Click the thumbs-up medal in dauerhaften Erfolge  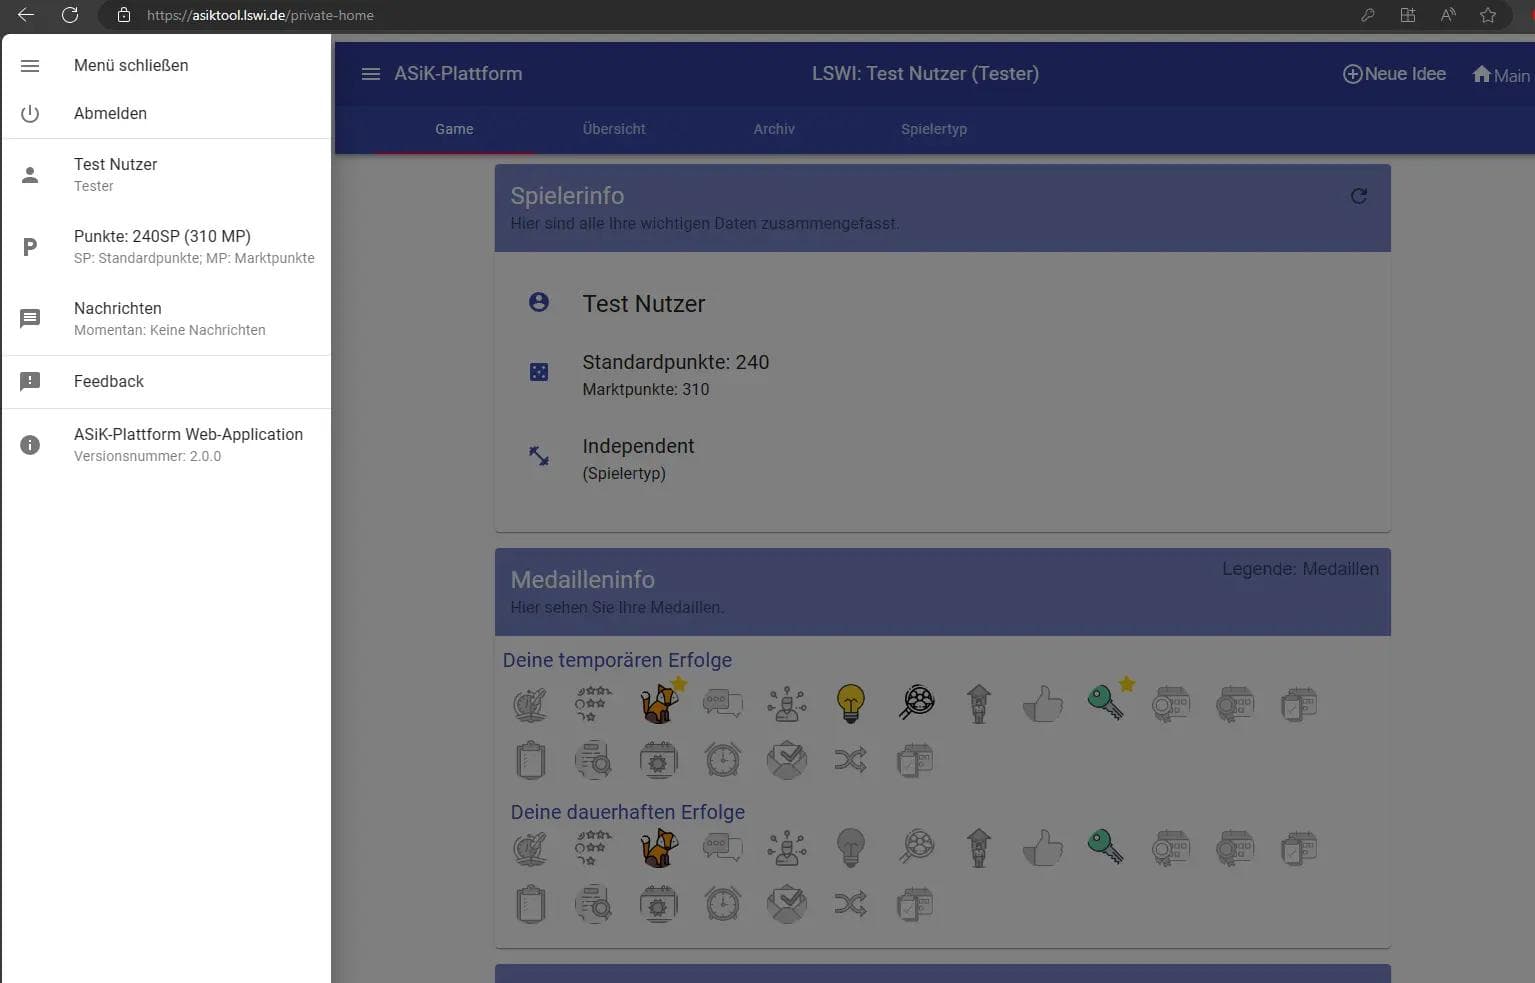click(x=1042, y=848)
